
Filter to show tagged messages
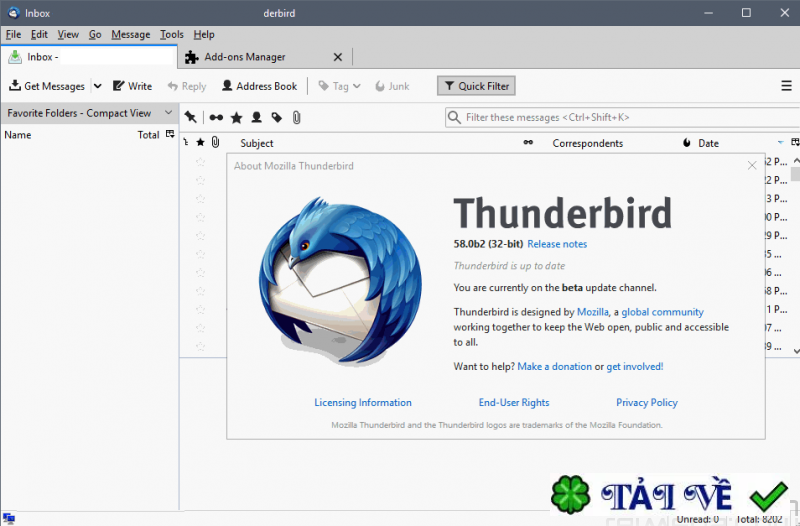pos(277,117)
